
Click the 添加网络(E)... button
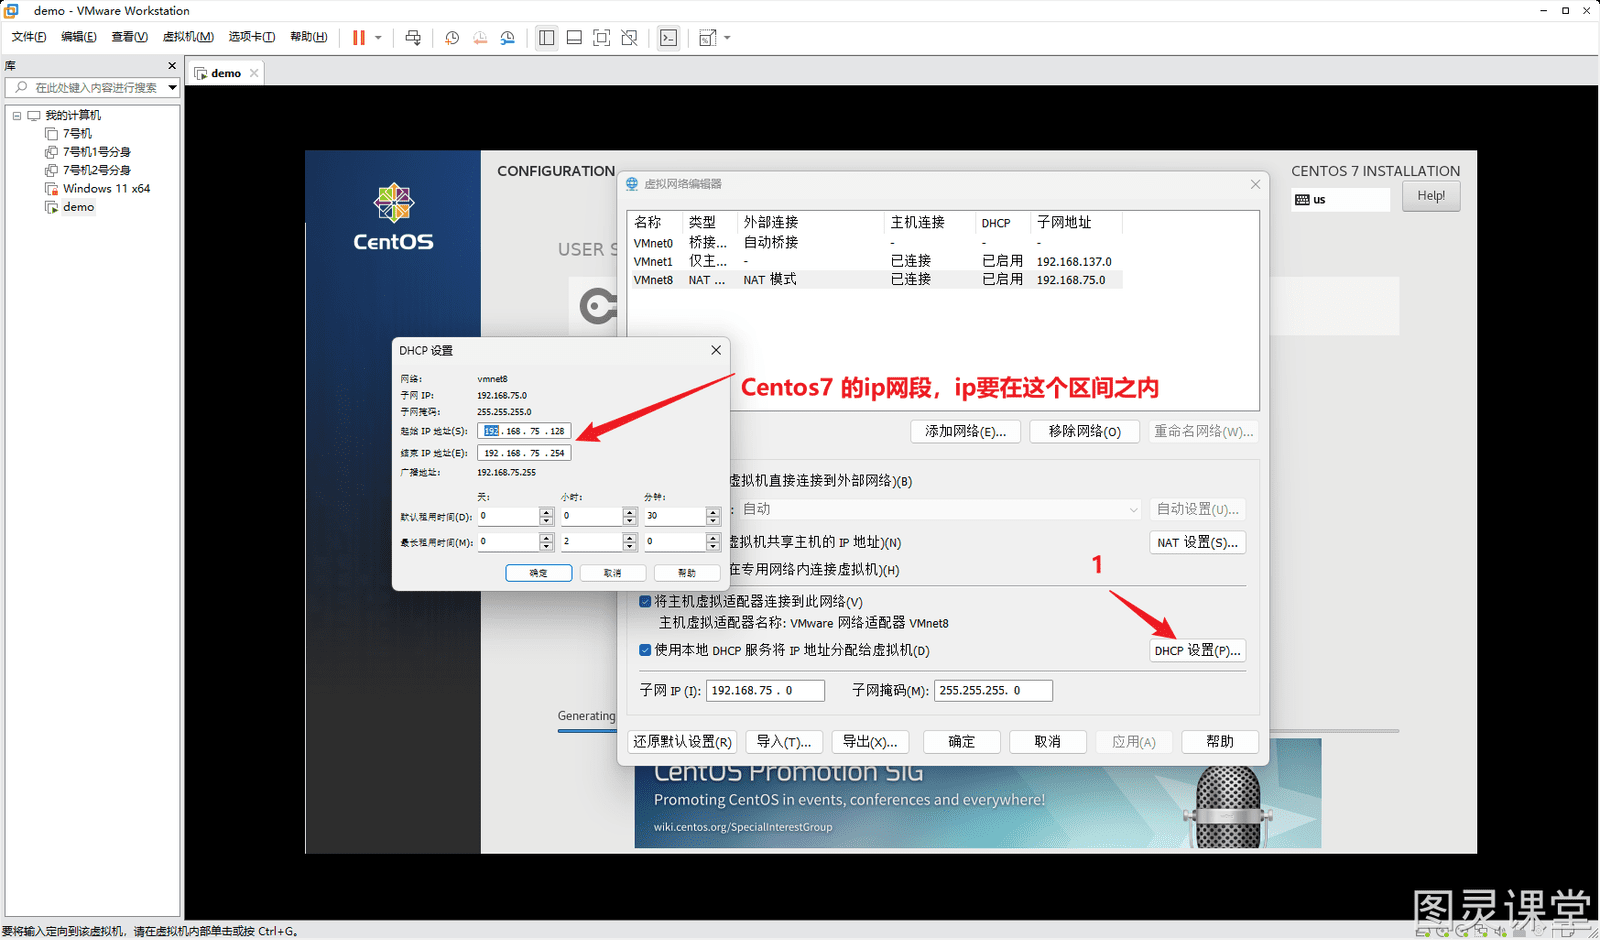point(965,431)
